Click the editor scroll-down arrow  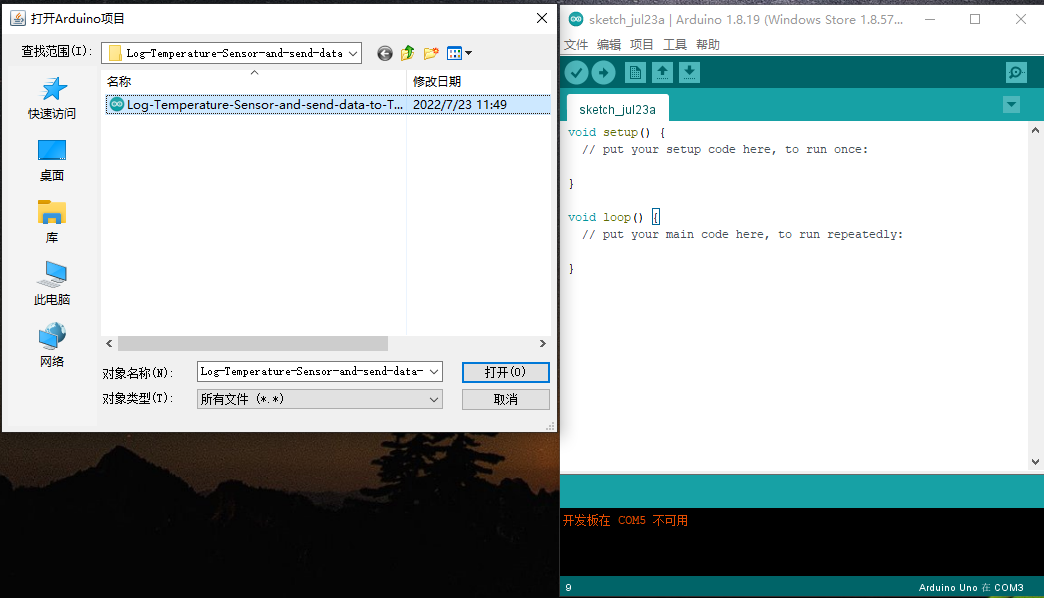point(1035,461)
